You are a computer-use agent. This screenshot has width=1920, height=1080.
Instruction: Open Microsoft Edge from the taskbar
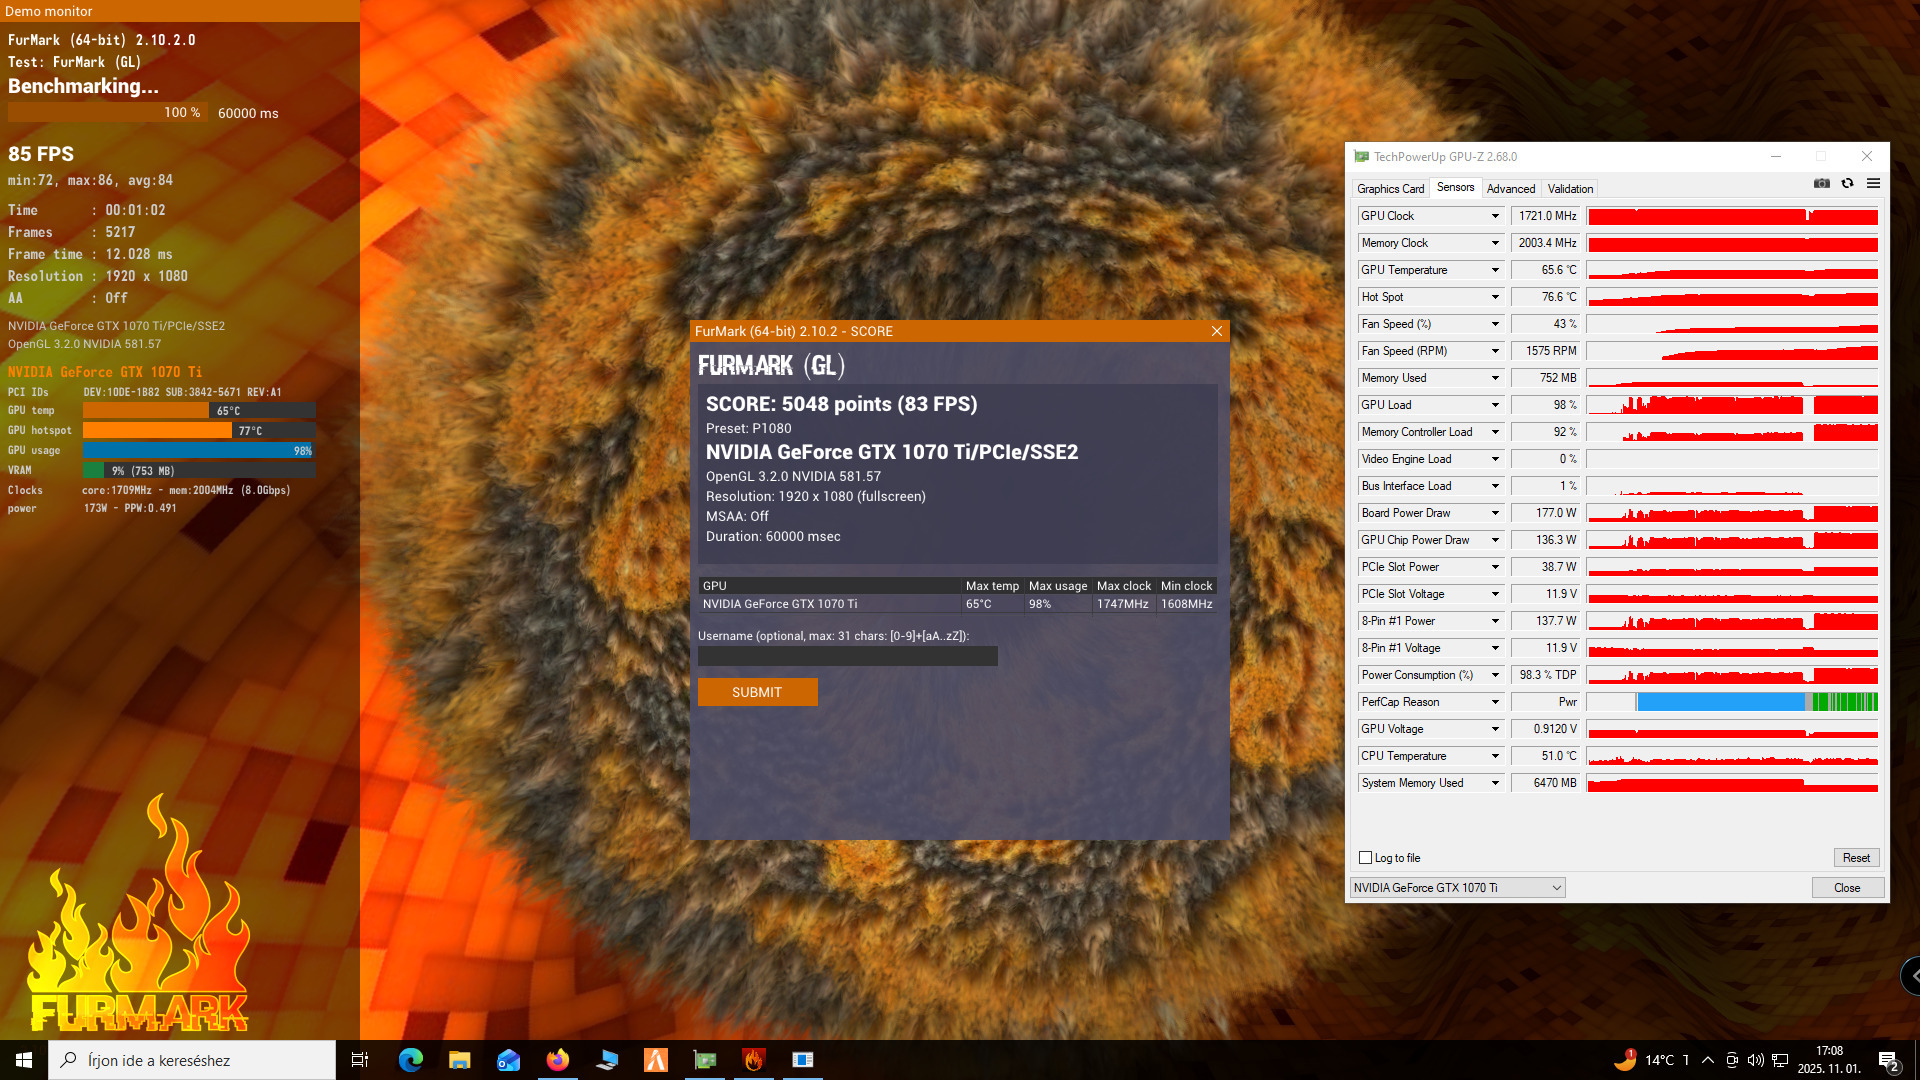410,1060
